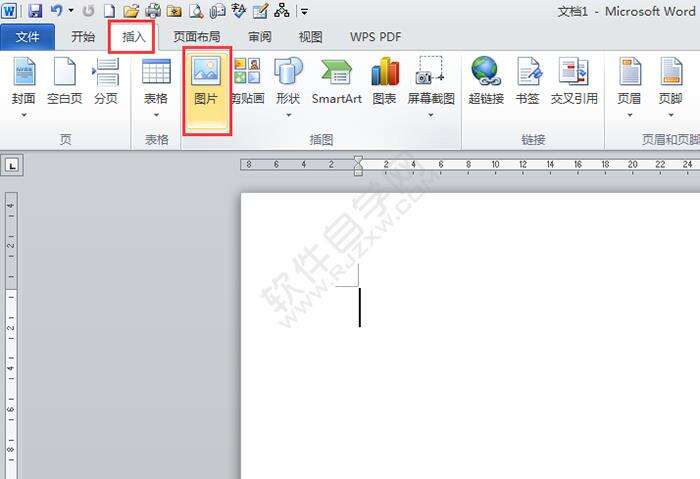Save the document from quick access toolbar
The width and height of the screenshot is (700, 479).
click(x=35, y=11)
